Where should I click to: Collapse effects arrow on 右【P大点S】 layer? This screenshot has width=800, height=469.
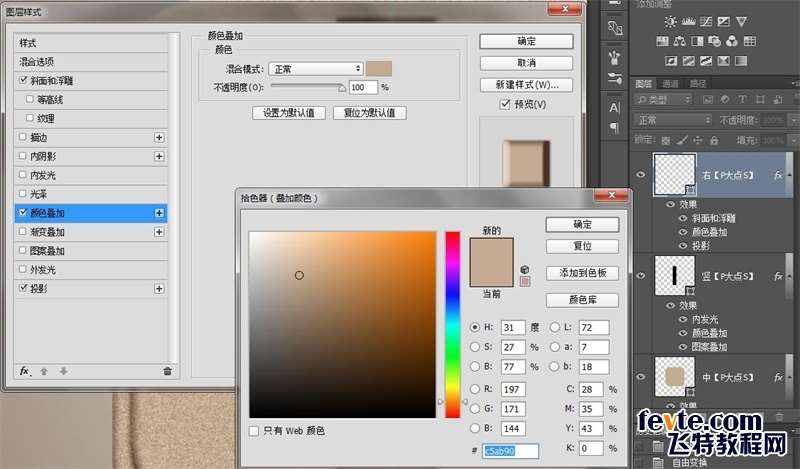coord(789,175)
